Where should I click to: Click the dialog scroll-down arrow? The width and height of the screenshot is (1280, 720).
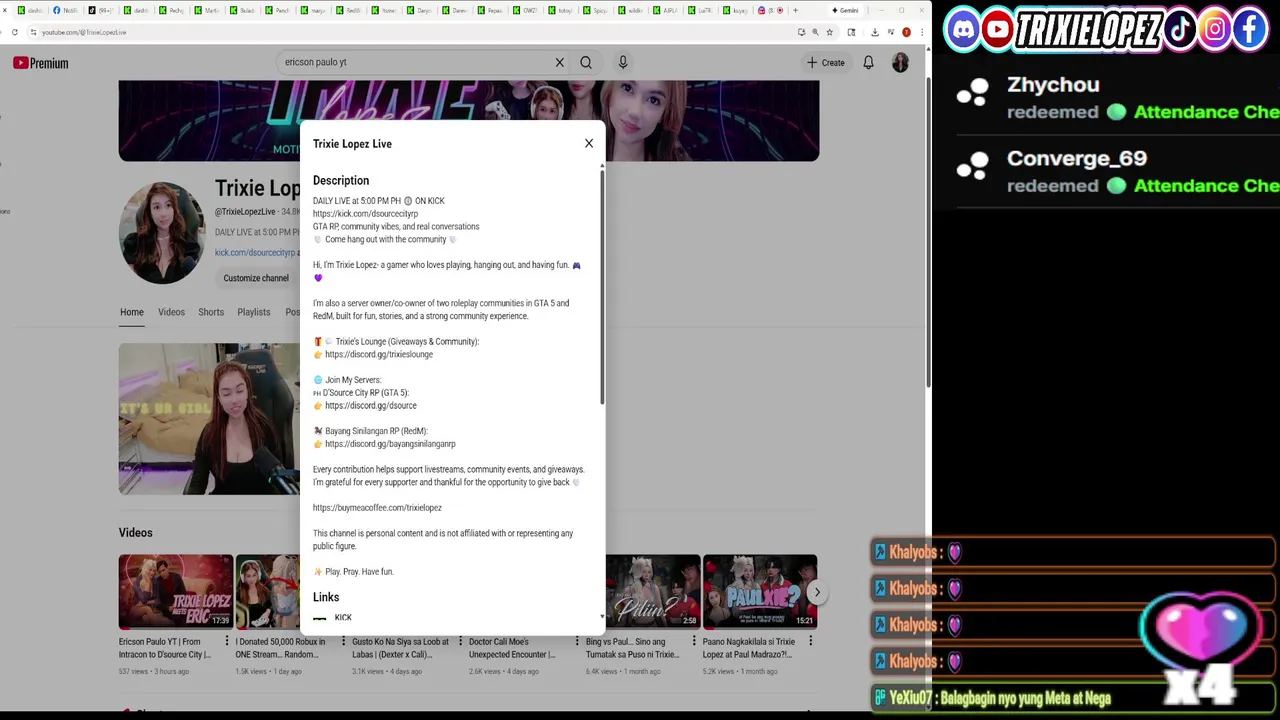click(602, 617)
